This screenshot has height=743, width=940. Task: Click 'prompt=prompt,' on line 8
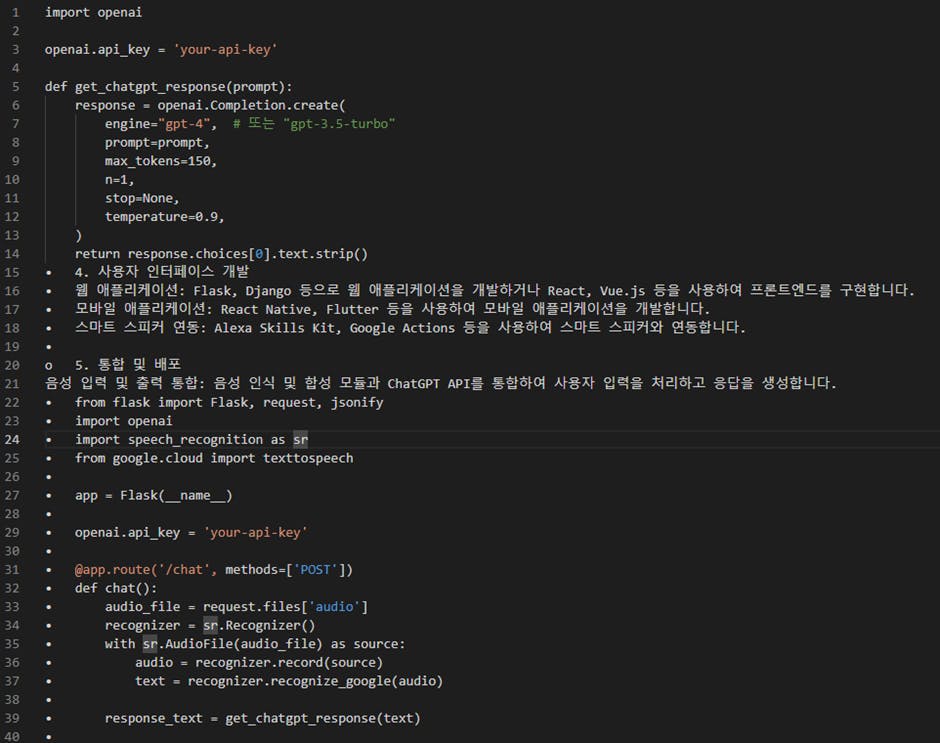point(157,143)
